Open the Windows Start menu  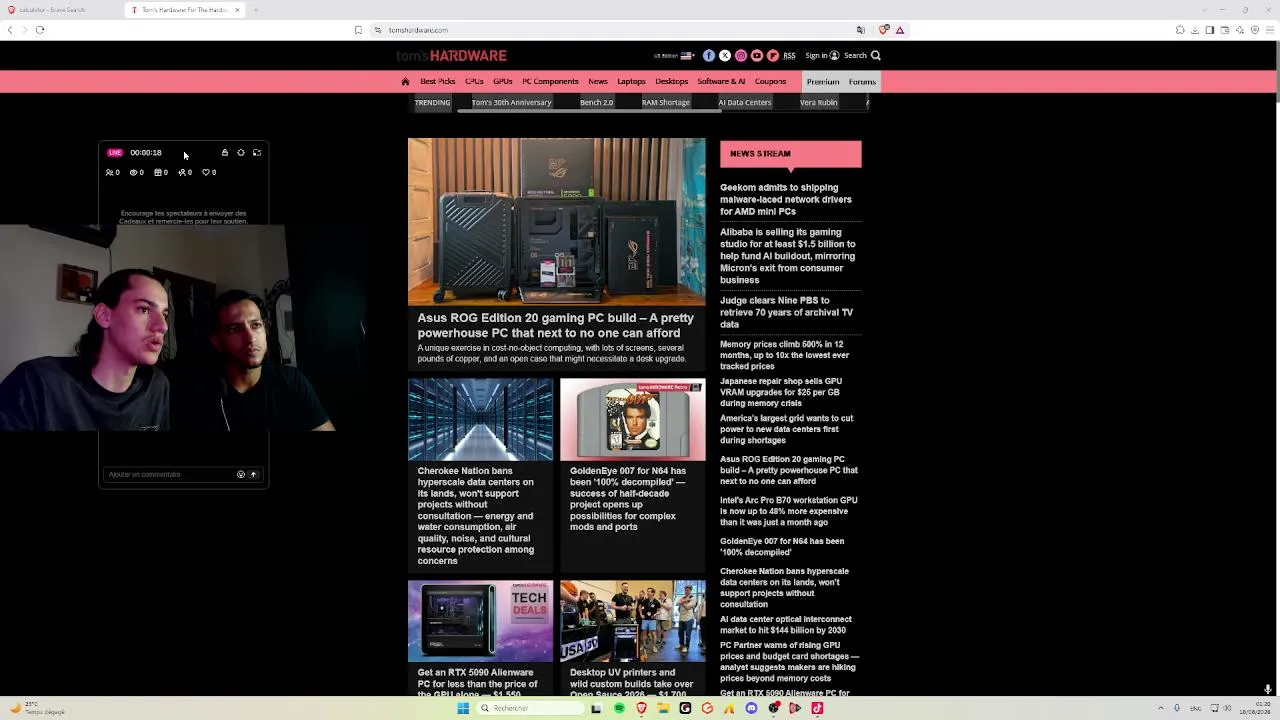pyautogui.click(x=463, y=709)
